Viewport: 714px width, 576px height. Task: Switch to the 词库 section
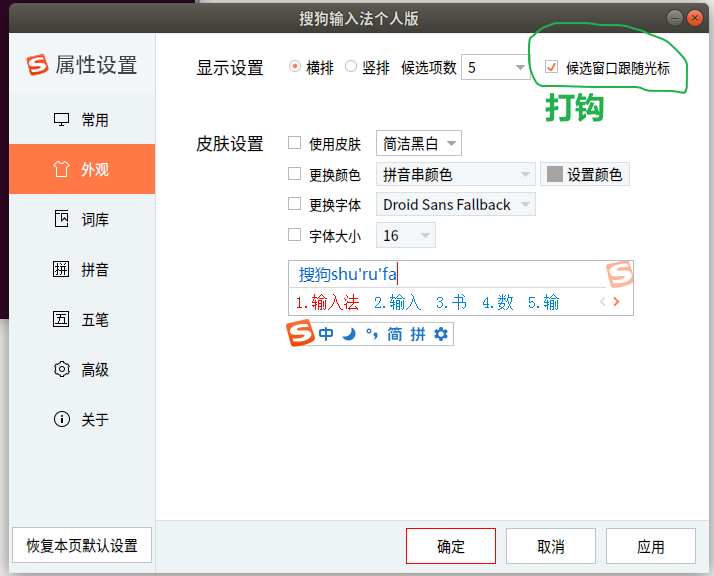tap(82, 219)
